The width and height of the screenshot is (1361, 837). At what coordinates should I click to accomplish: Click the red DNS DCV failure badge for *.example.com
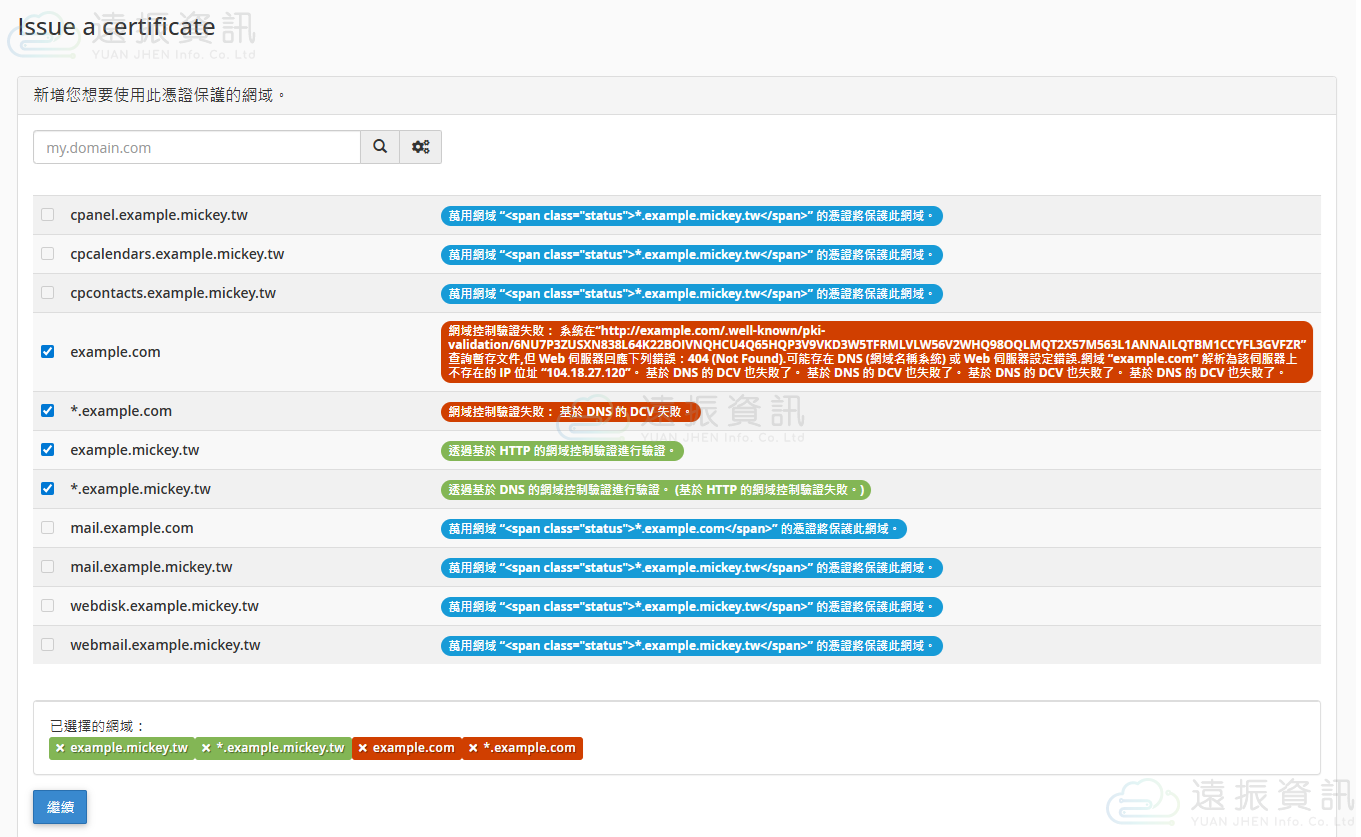[x=570, y=411]
